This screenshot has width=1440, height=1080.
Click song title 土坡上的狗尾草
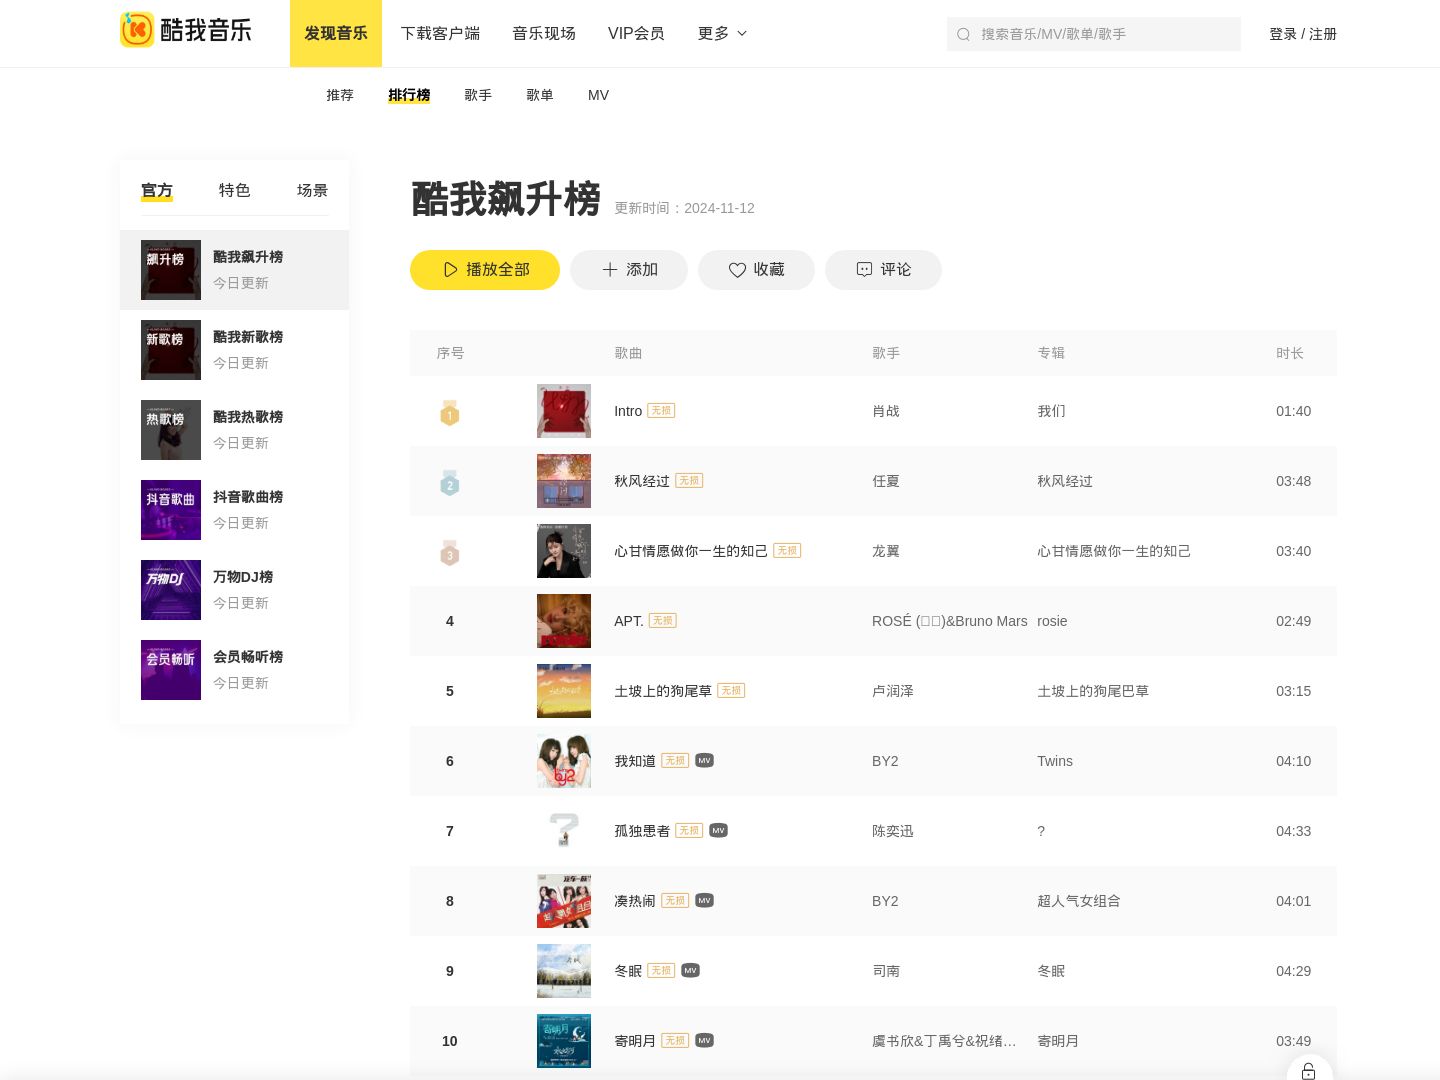tap(663, 691)
